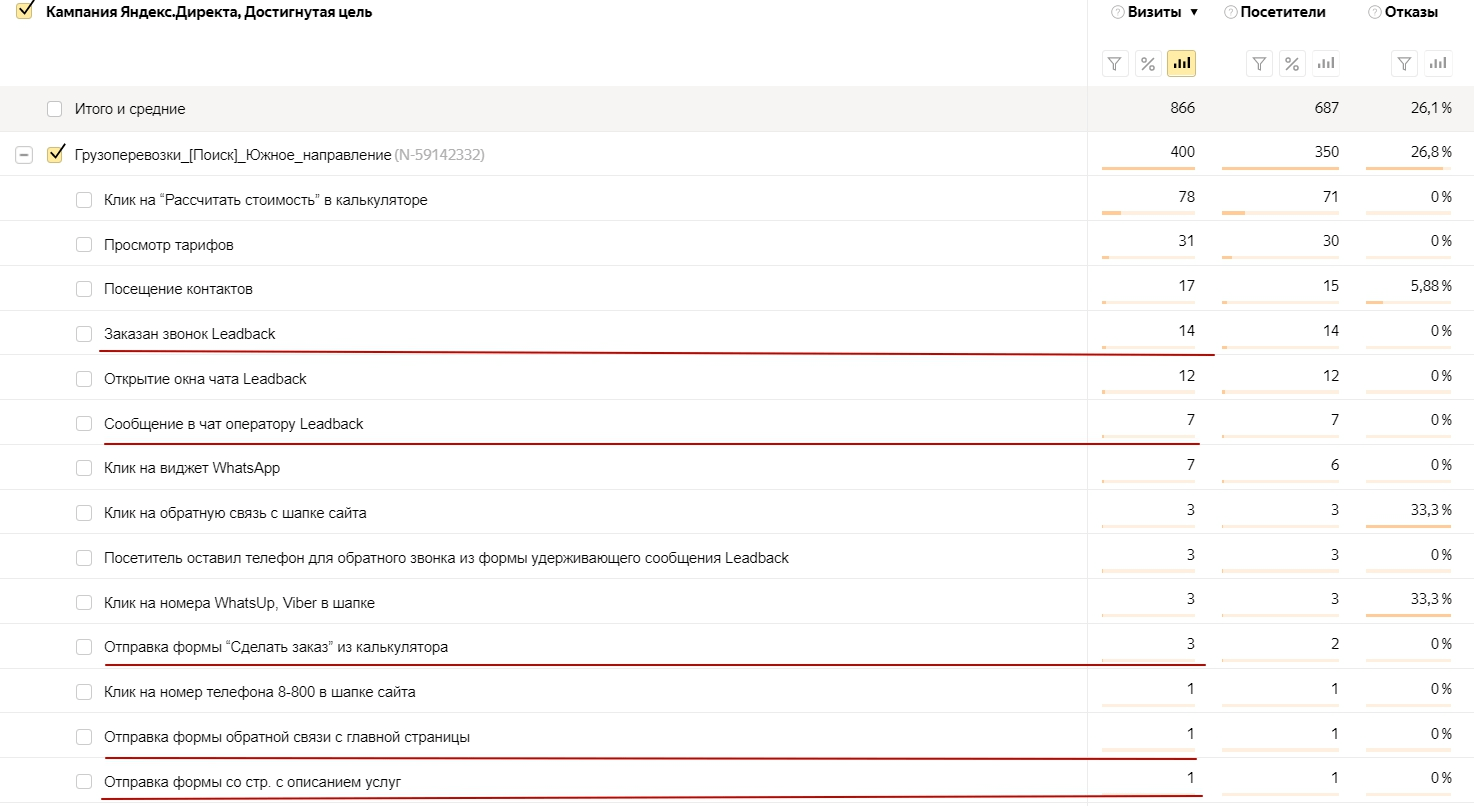This screenshot has width=1474, height=806.
Task: Click percent icon under Визиты column
Action: click(1148, 64)
